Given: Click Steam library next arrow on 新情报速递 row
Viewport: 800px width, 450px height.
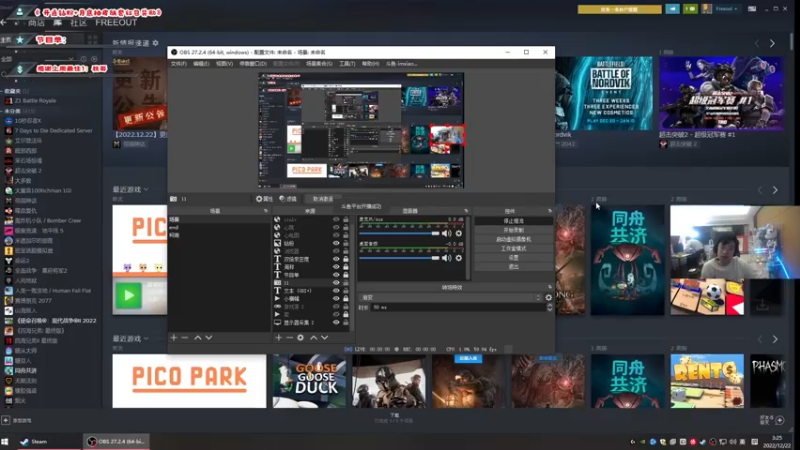Looking at the screenshot, I should (x=772, y=43).
